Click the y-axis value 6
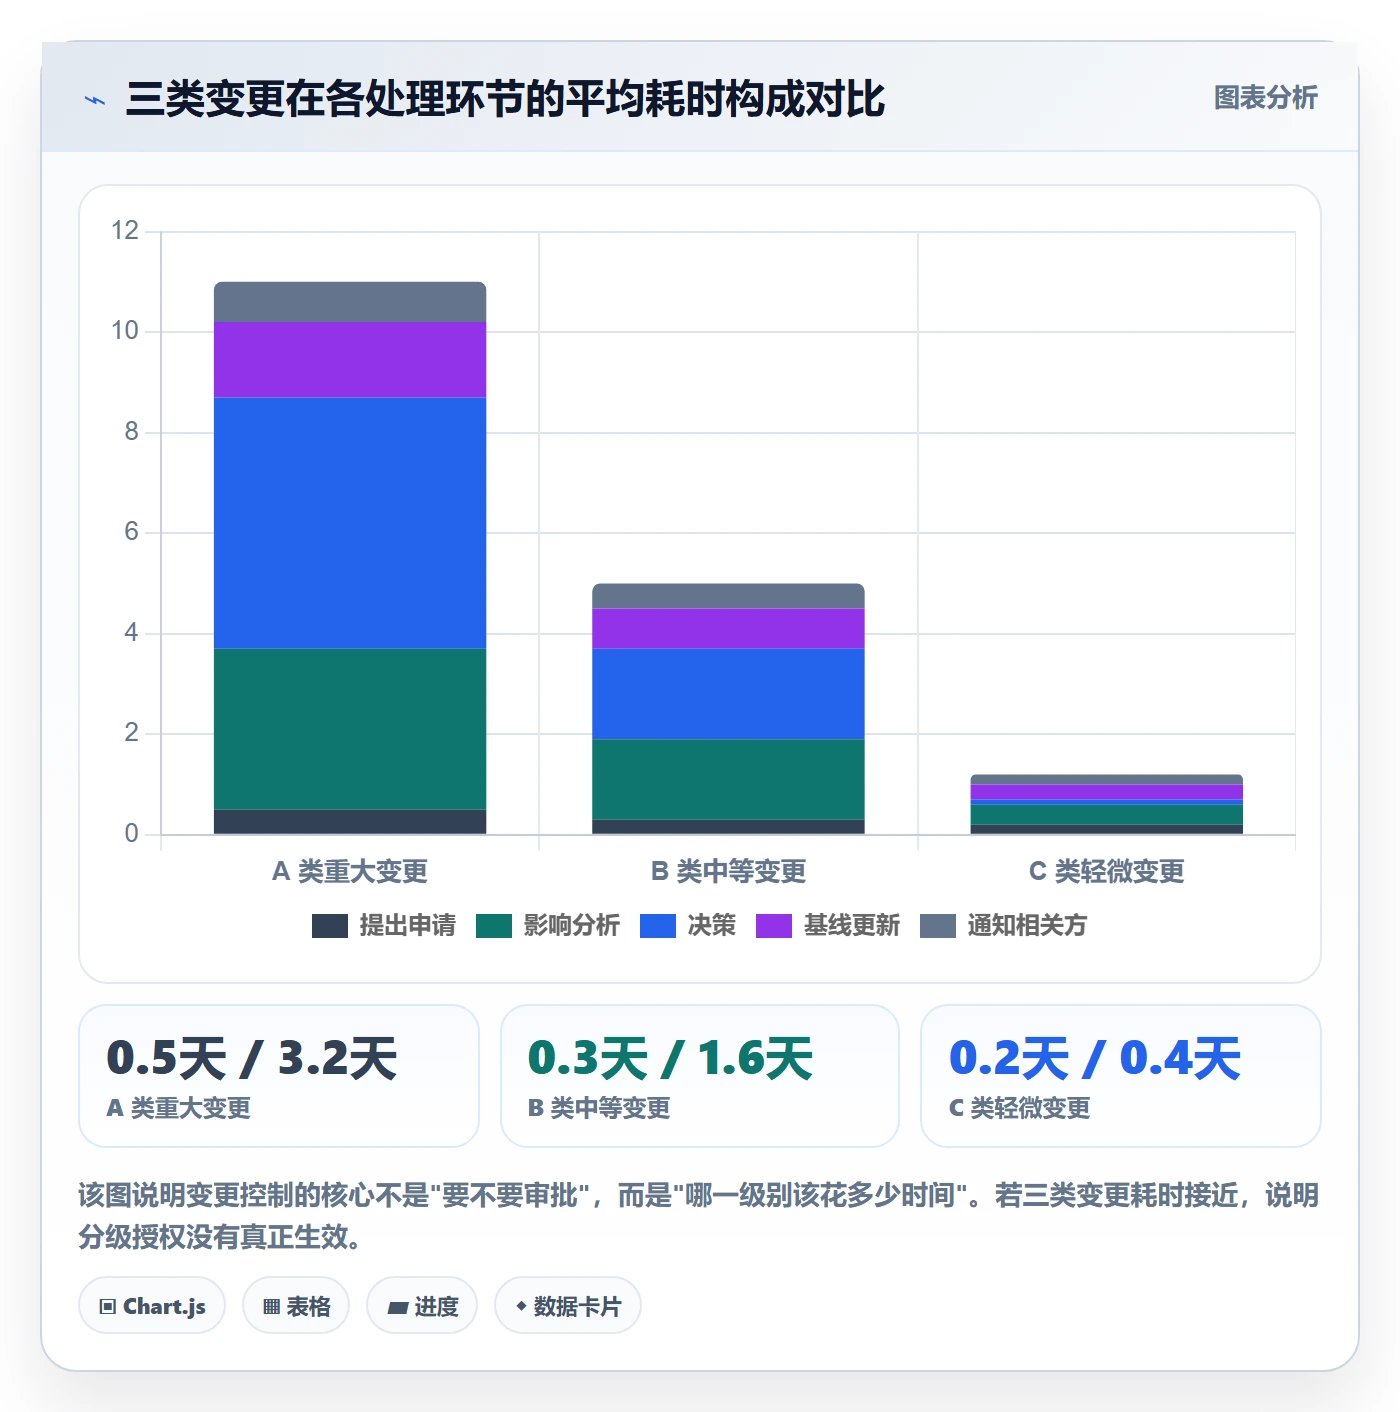This screenshot has width=1400, height=1412. coord(131,532)
